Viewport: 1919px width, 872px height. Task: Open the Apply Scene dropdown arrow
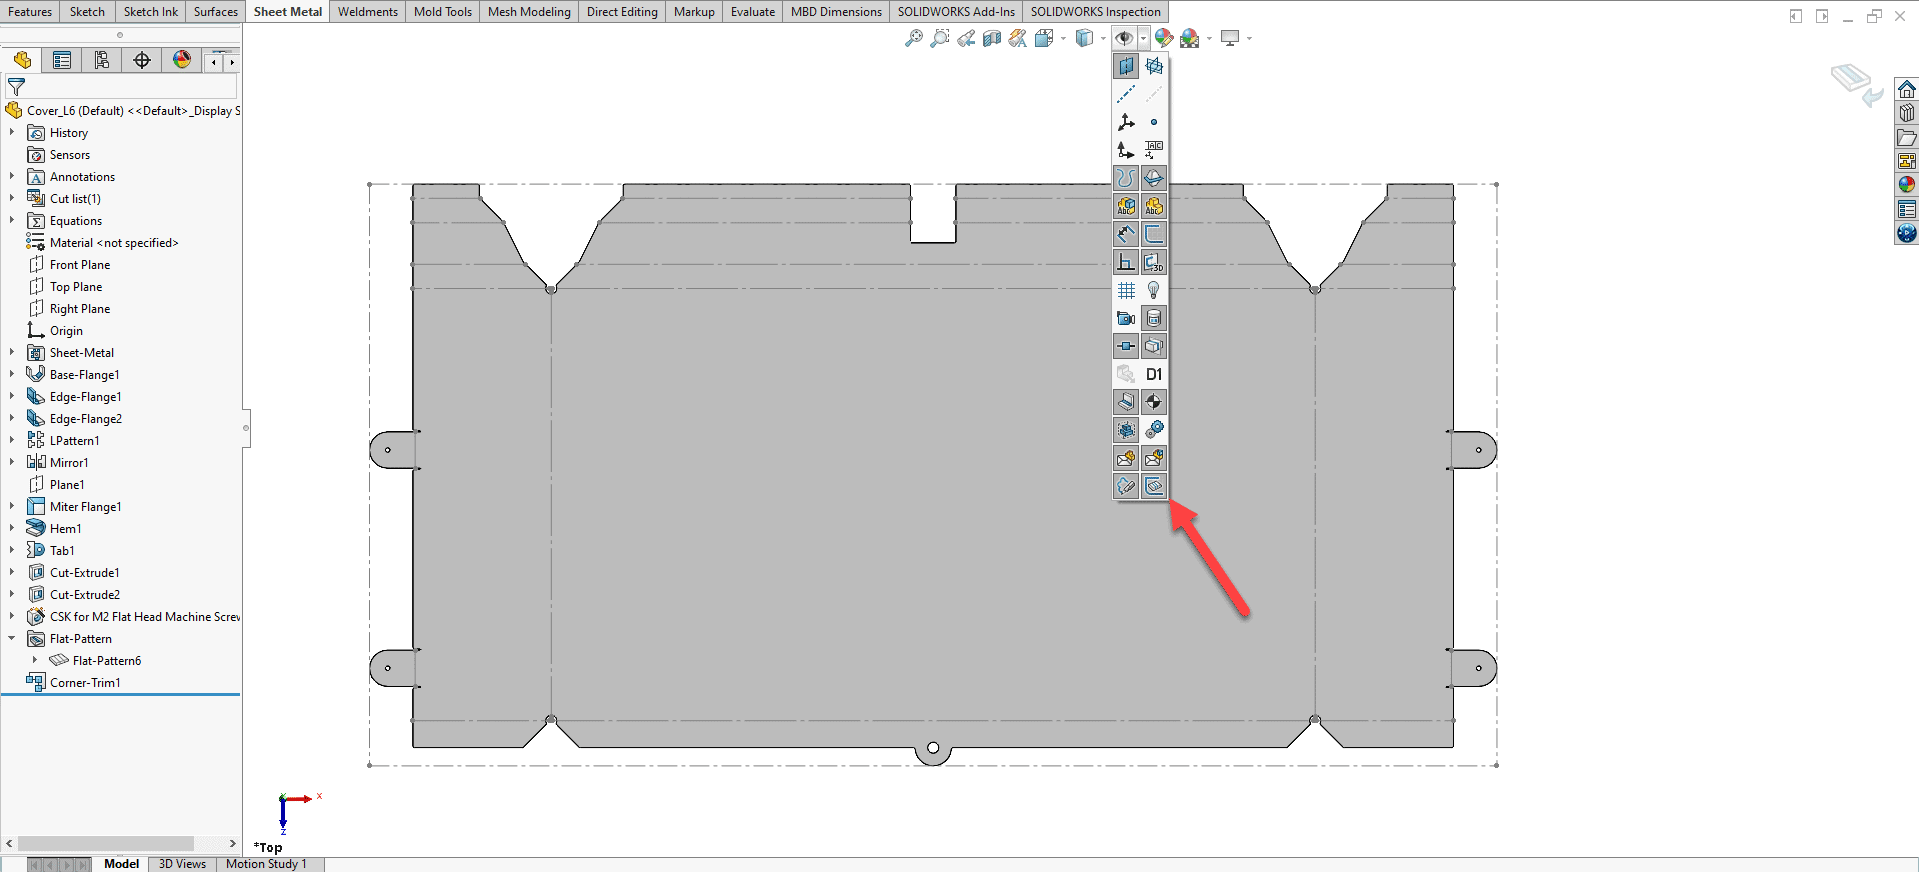pyautogui.click(x=1209, y=38)
